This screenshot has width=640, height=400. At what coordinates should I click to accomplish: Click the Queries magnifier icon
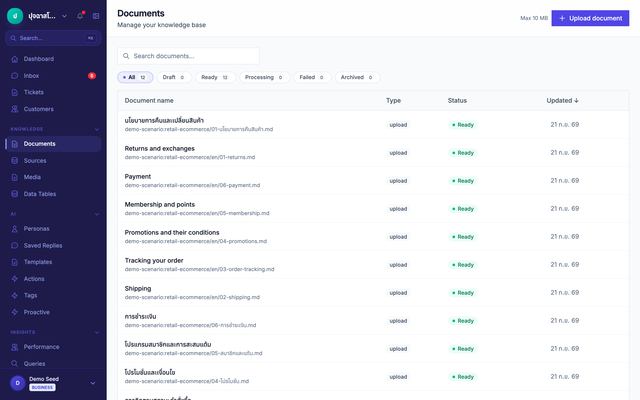(15, 364)
